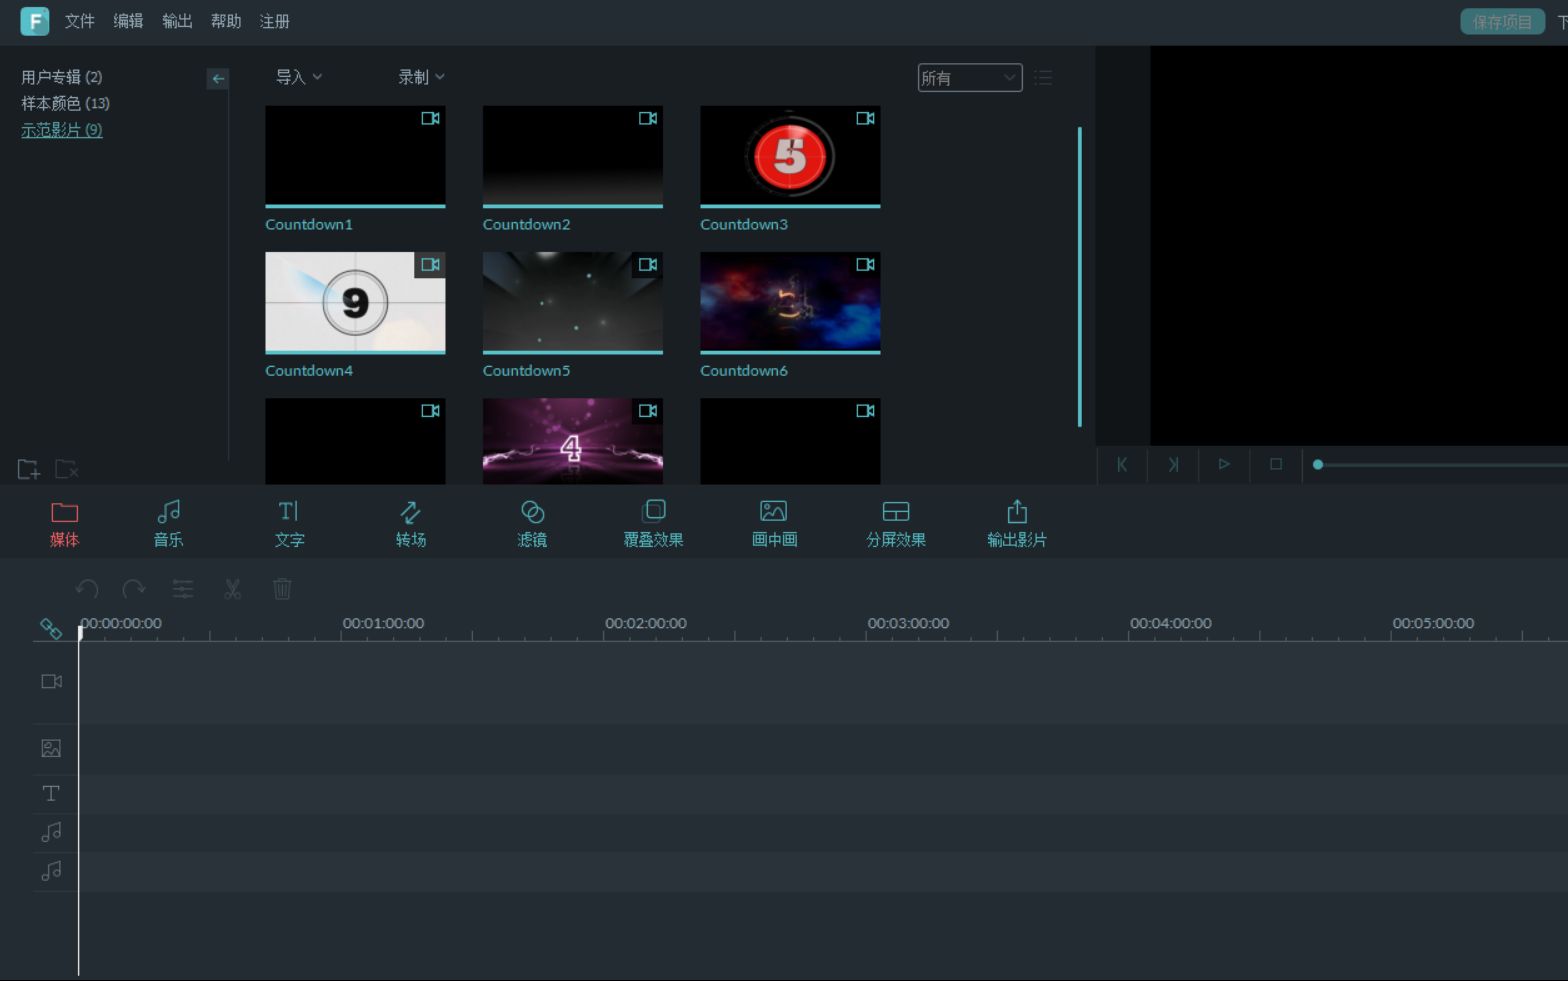
Task: Click the stop button under preview
Action: 1276,464
